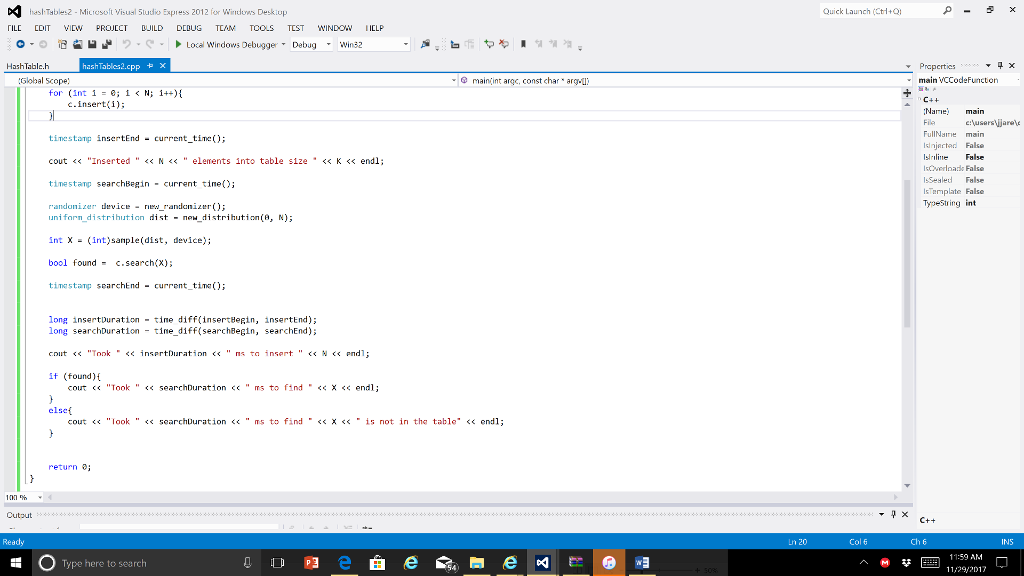Start Local Windows Debugger with play icon
The width and height of the screenshot is (1024, 576).
click(x=178, y=44)
